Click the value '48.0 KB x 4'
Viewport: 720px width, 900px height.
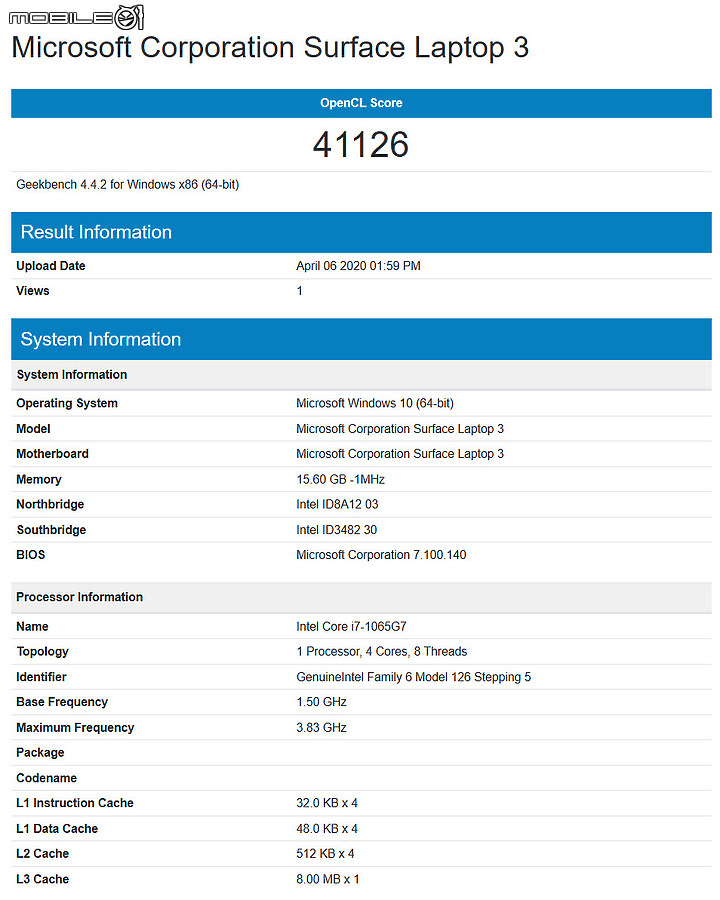click(327, 829)
